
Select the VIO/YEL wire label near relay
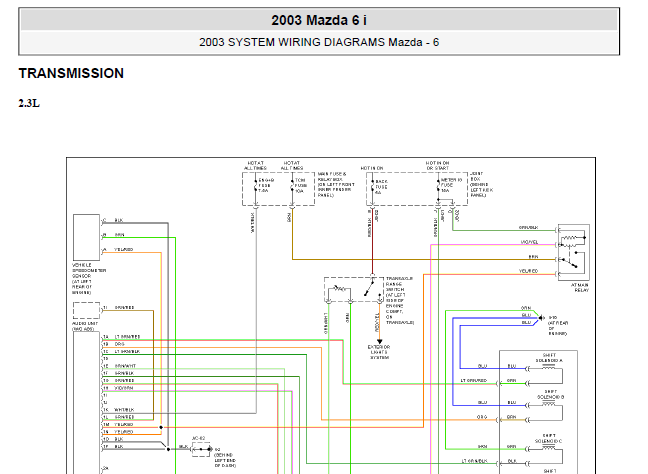529,242
